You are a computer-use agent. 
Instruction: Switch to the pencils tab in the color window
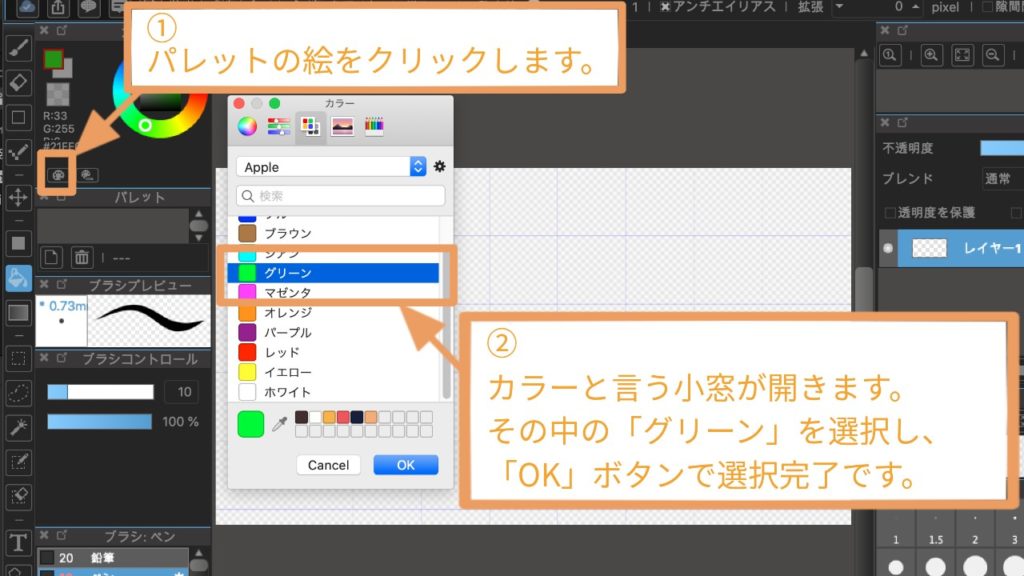click(374, 125)
